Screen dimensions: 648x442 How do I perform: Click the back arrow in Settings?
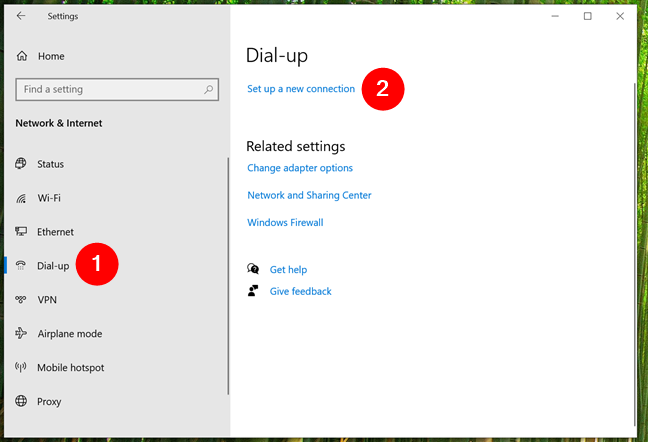[x=21, y=16]
